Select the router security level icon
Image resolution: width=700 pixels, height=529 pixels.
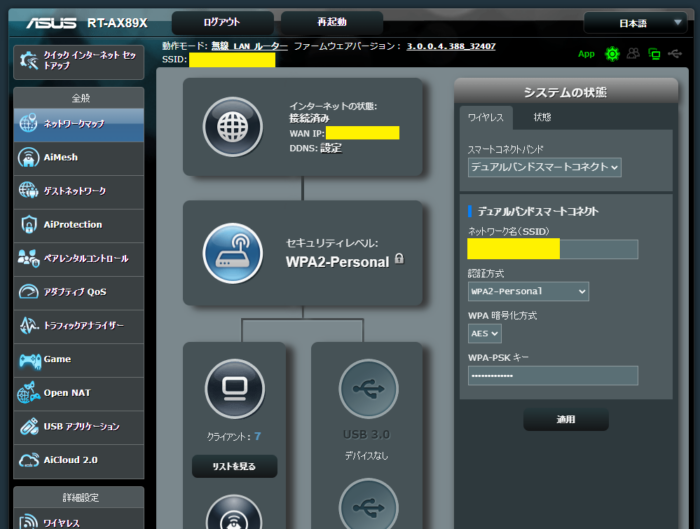(233, 253)
